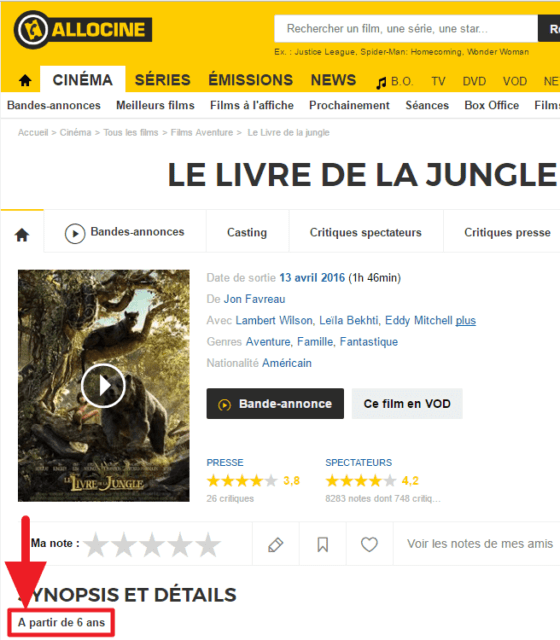Open the Box Office submenu item
The width and height of the screenshot is (560, 640).
(491, 105)
